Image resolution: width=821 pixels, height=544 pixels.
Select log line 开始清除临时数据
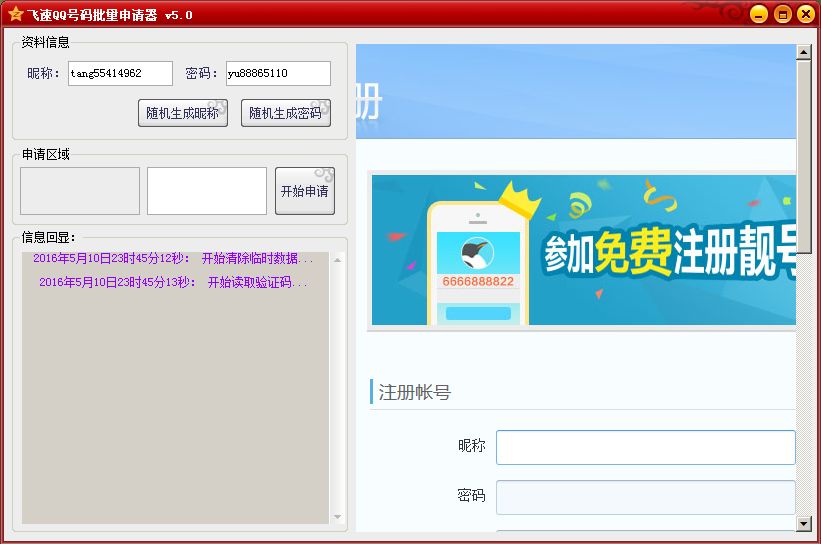pyautogui.click(x=173, y=258)
